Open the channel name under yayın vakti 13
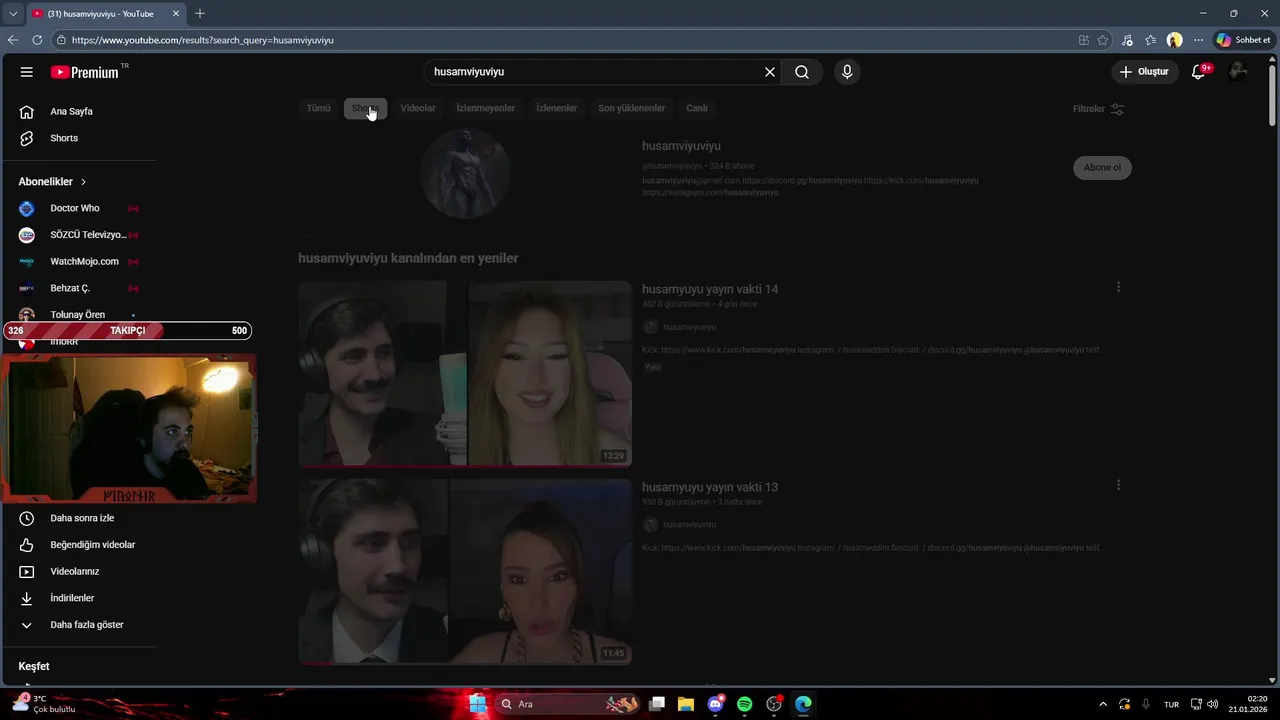Image resolution: width=1280 pixels, height=720 pixels. (x=689, y=524)
